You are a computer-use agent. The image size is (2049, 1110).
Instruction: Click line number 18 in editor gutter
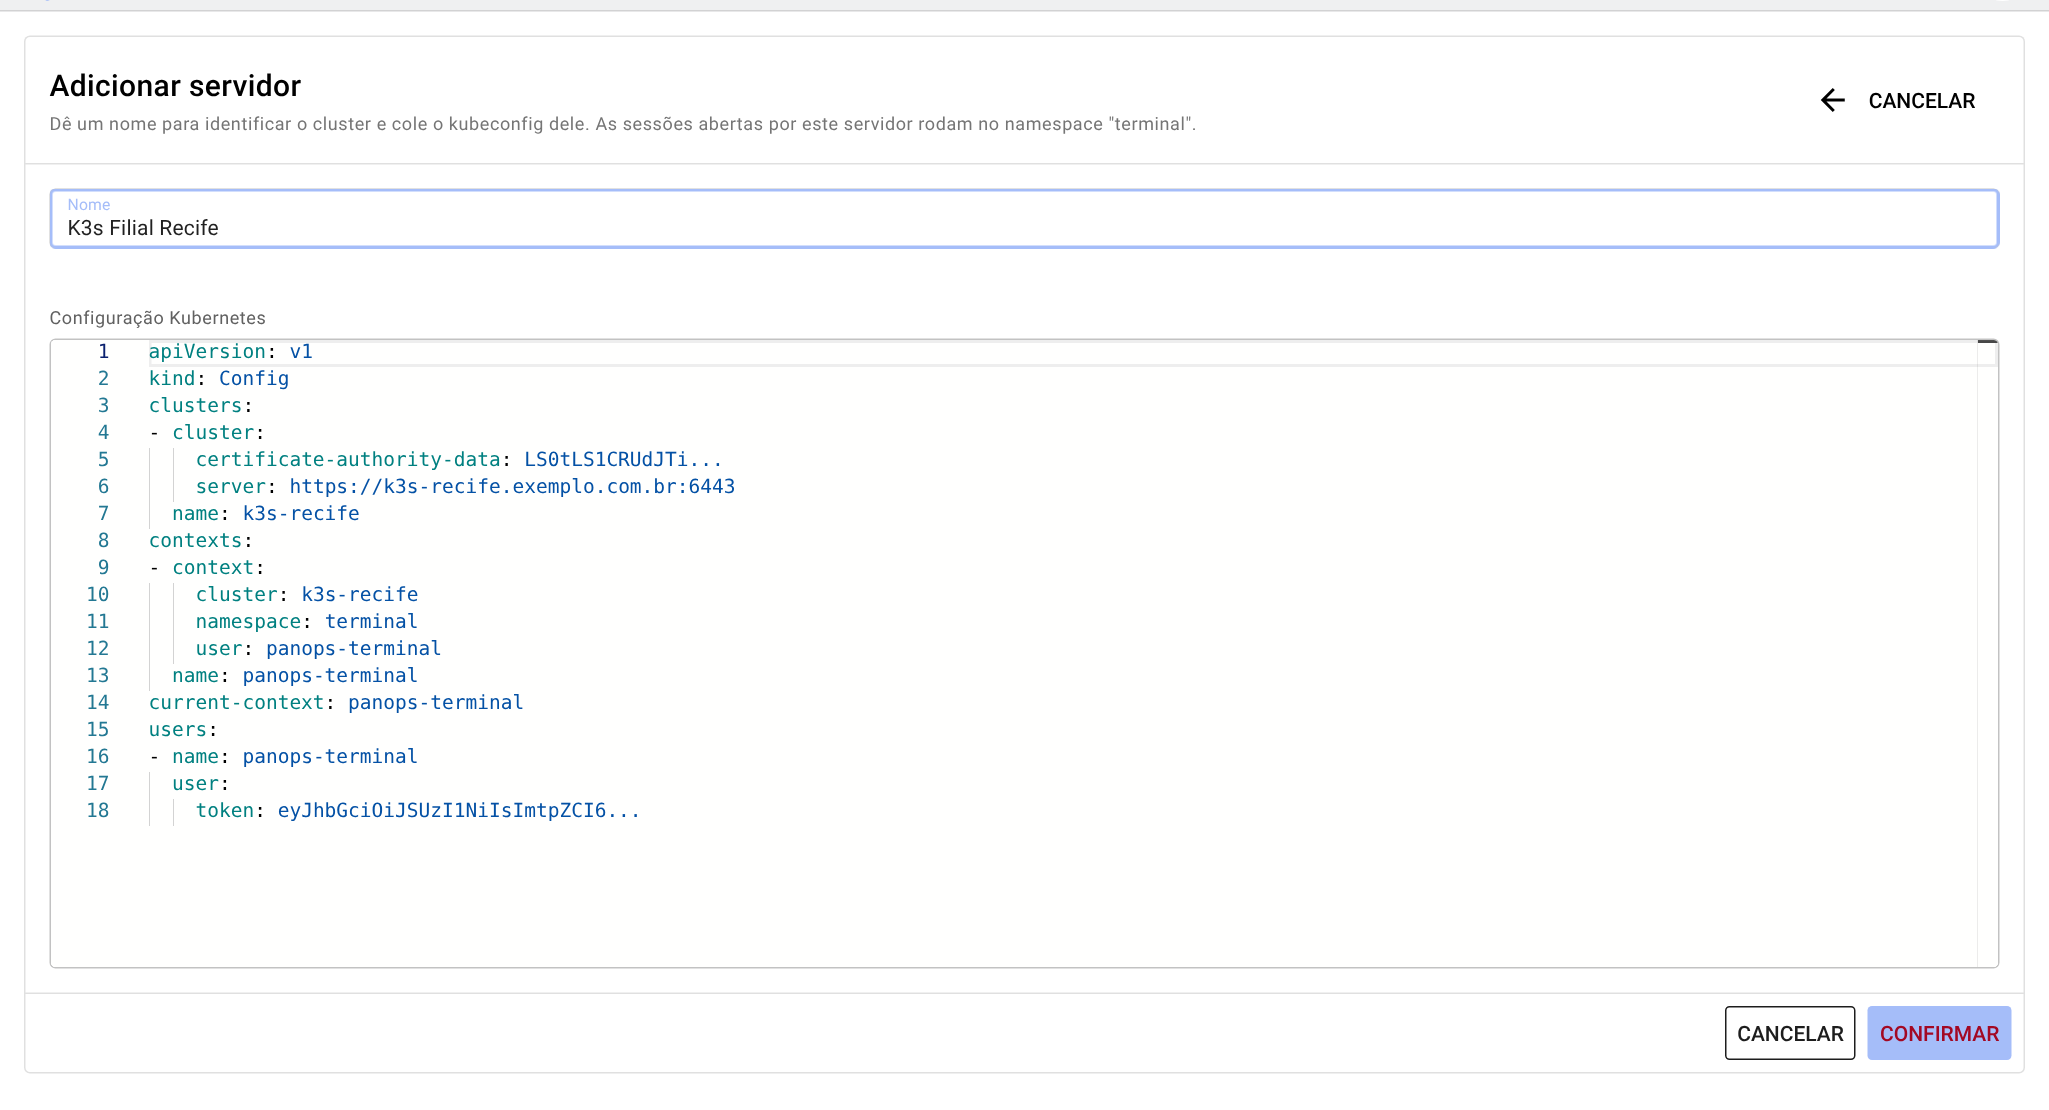point(97,811)
